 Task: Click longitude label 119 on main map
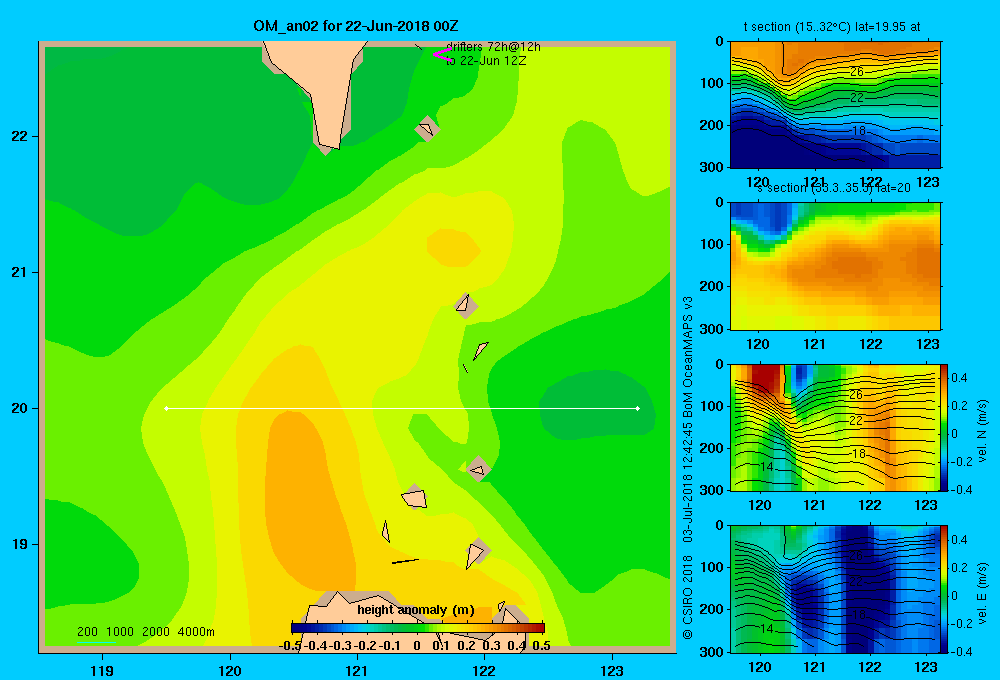tap(102, 671)
